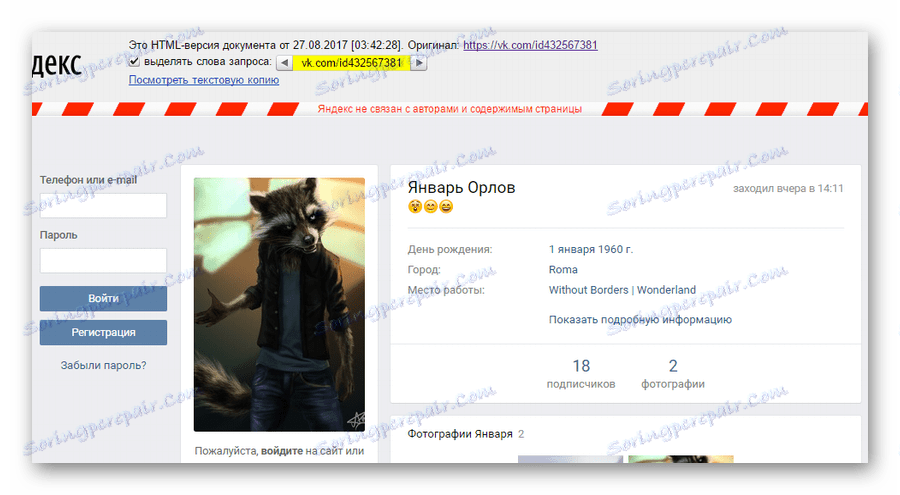Open the text copy link 'Посмотреть текстовую копию'

coord(204,80)
